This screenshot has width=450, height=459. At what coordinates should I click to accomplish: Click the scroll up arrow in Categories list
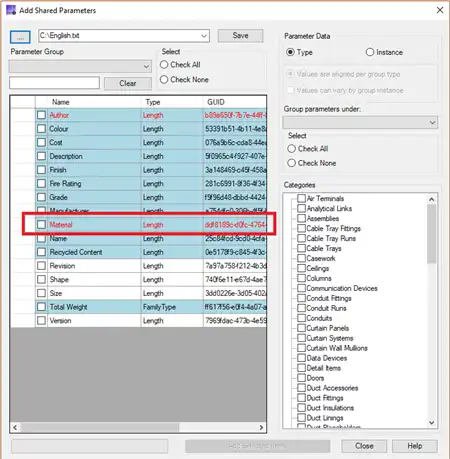click(432, 199)
